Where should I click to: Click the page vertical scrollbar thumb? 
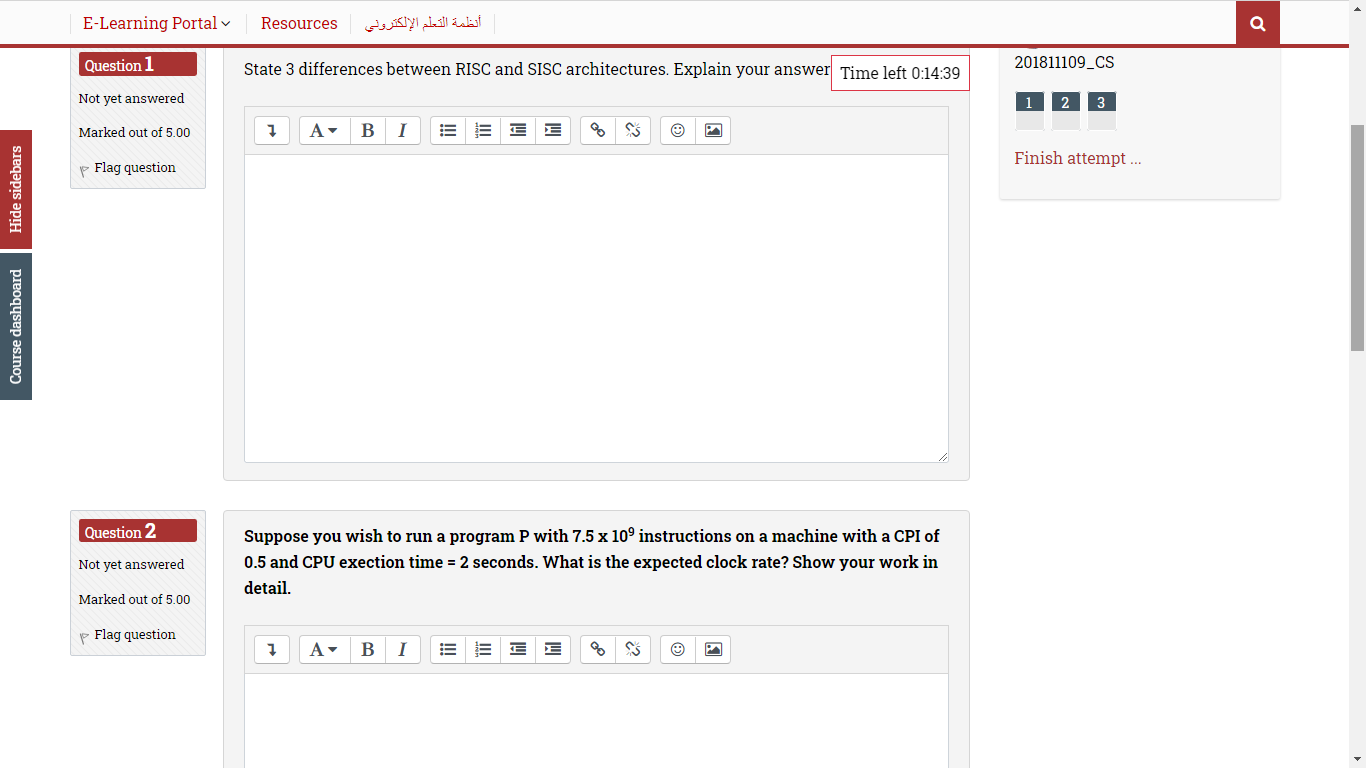(x=1357, y=238)
